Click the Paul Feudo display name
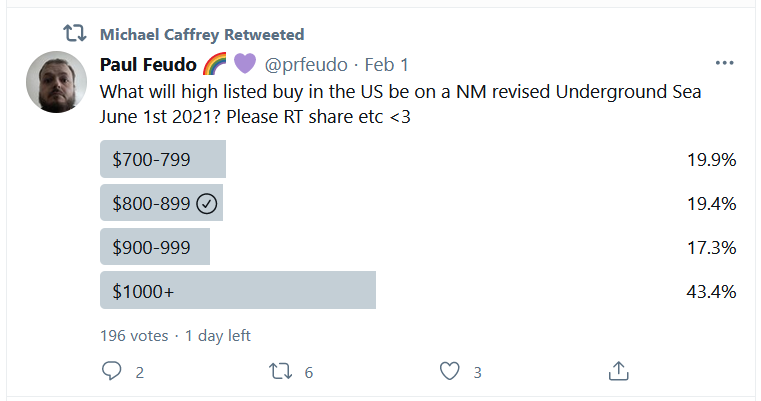This screenshot has width=761, height=401. click(x=148, y=65)
